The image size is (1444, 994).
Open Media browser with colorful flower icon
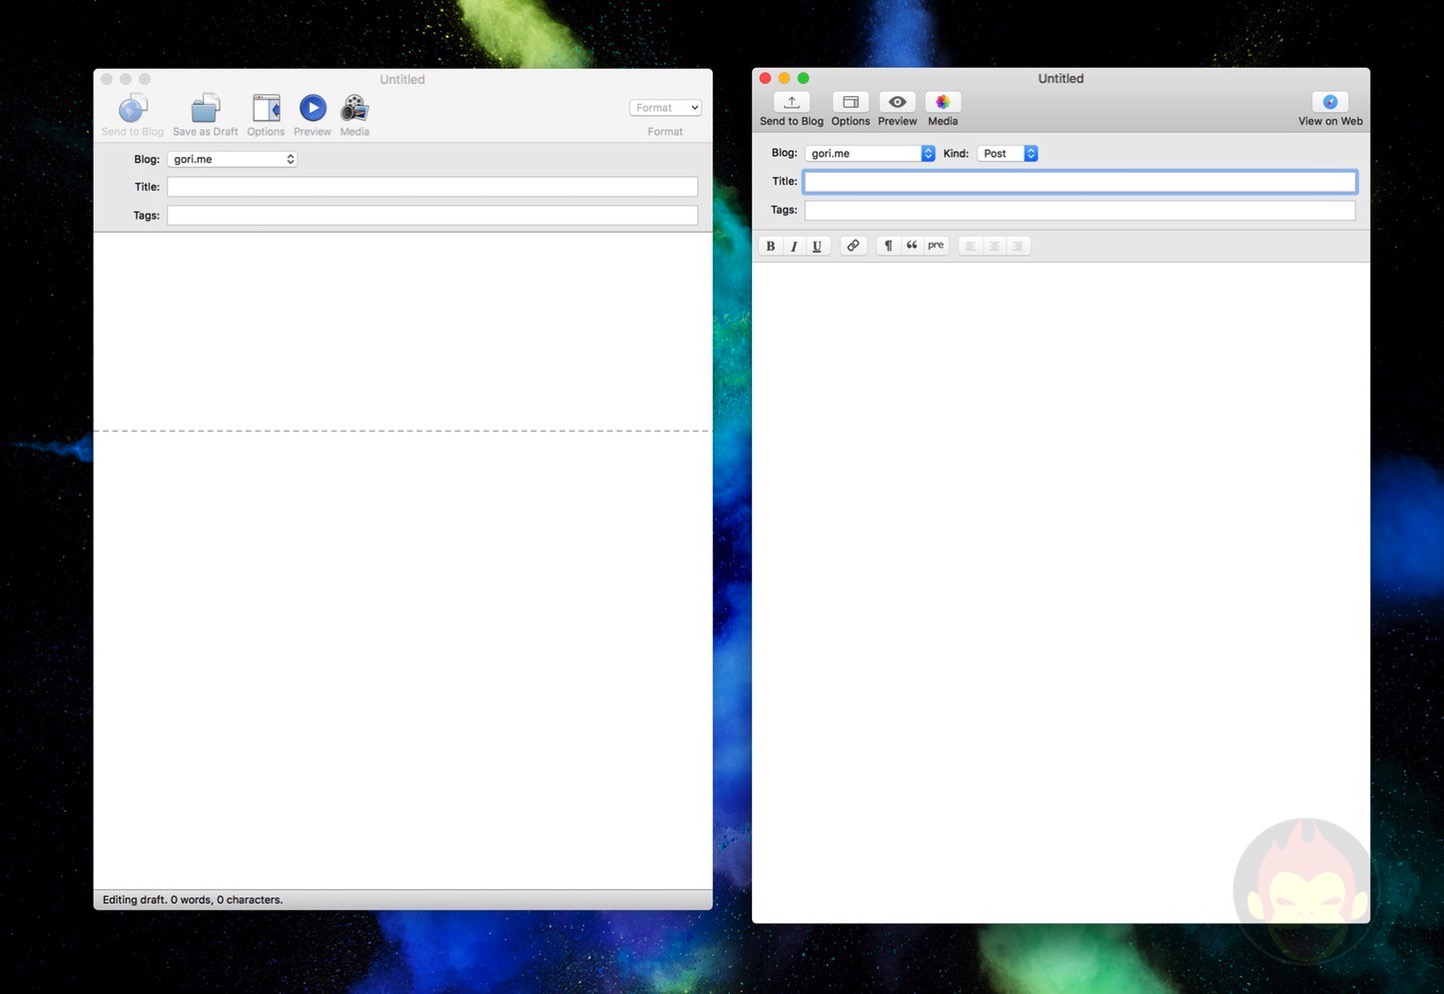[942, 102]
